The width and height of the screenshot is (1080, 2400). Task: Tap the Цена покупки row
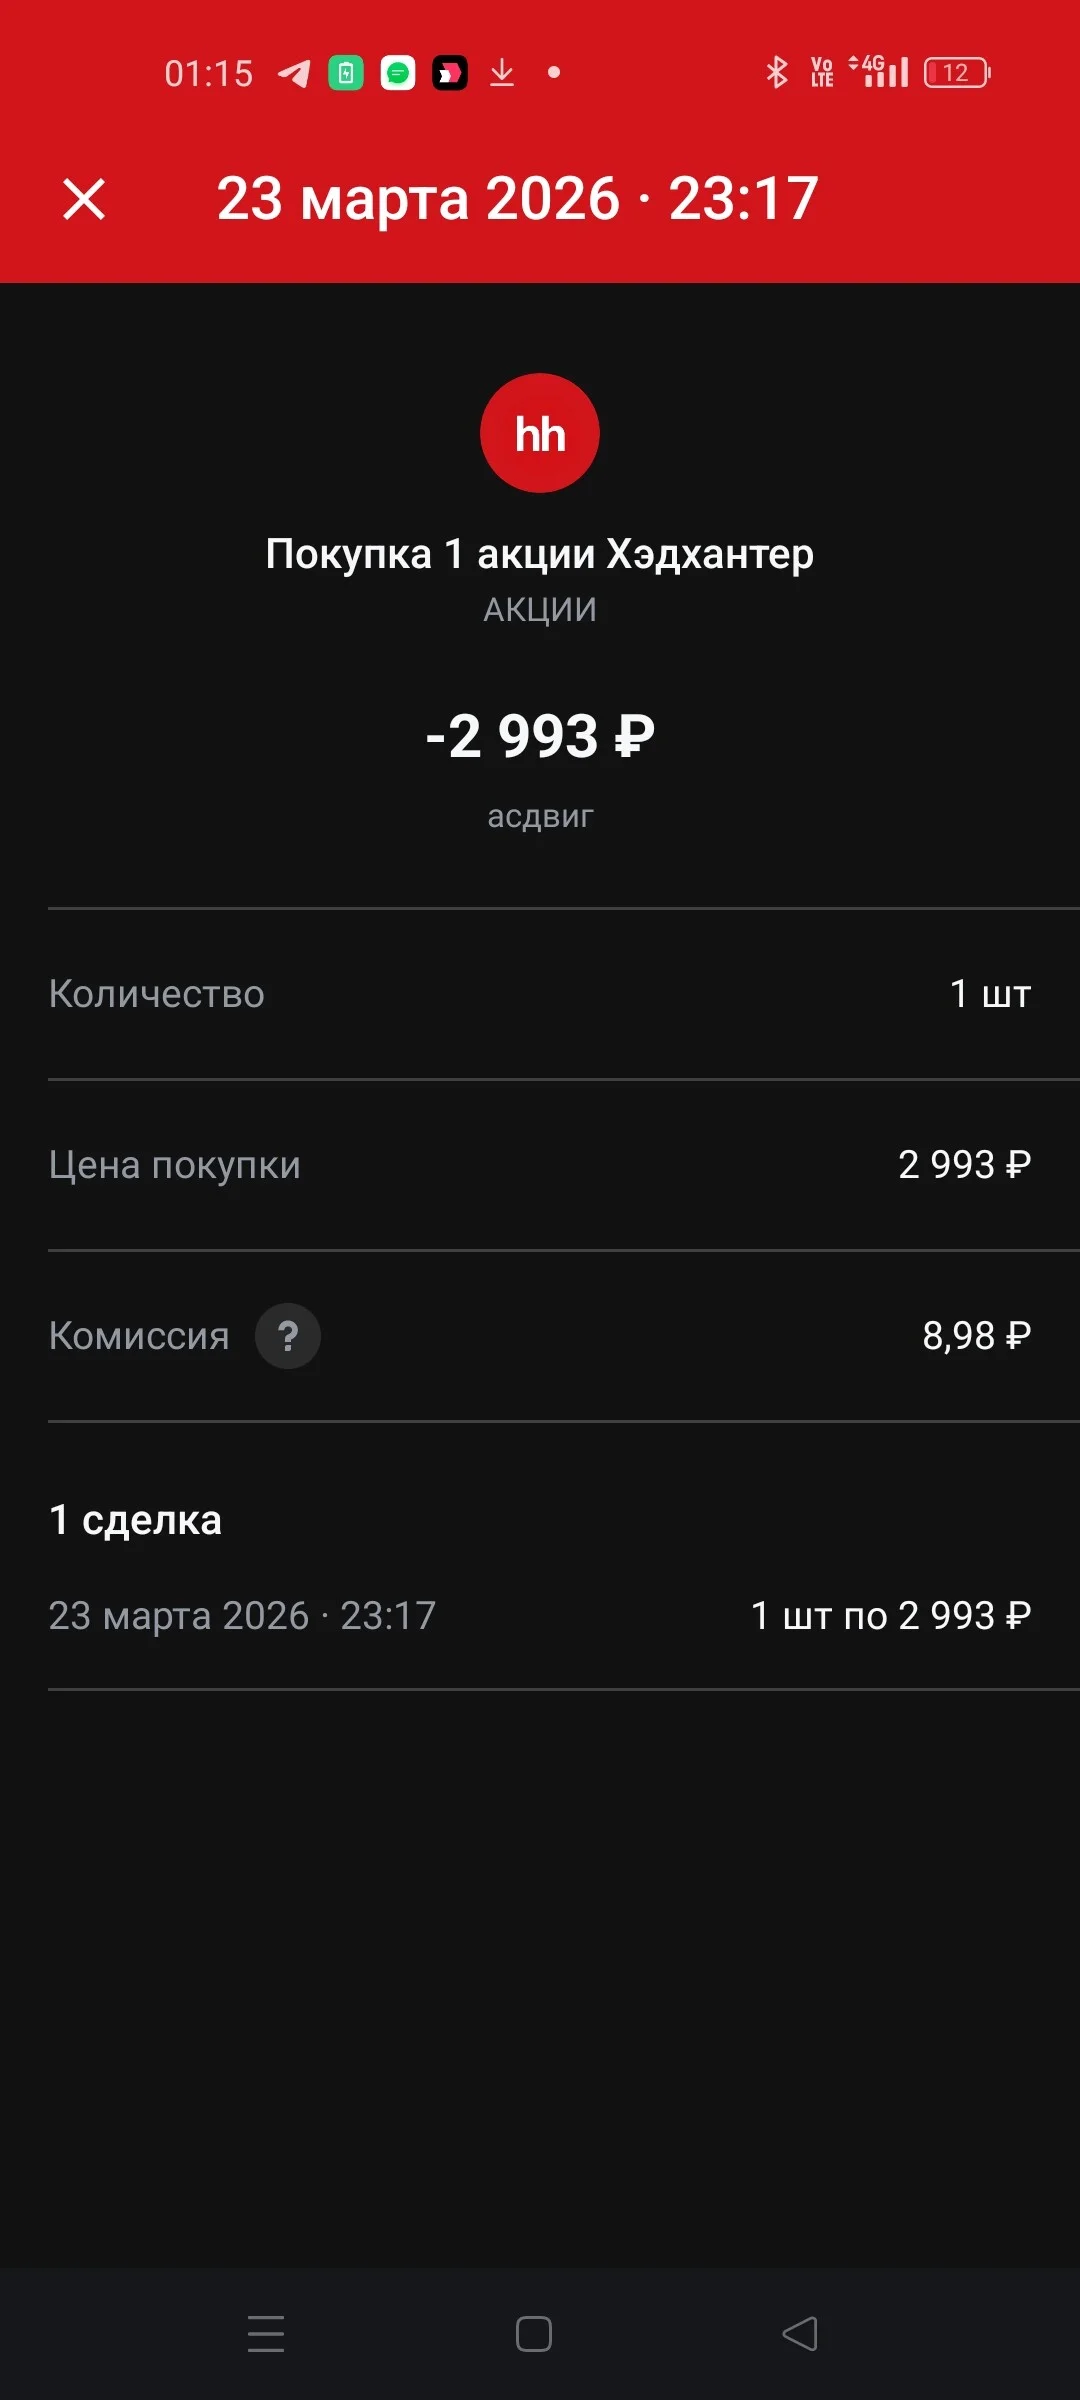540,1165
